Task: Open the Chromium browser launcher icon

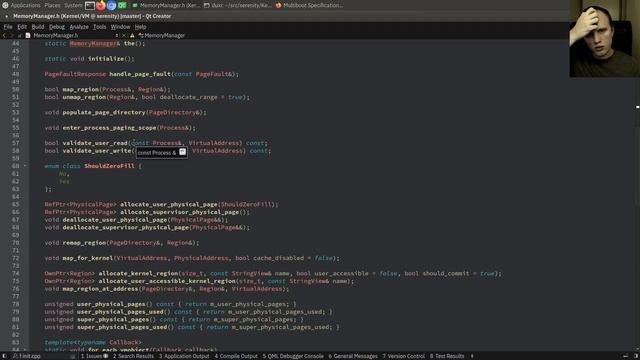Action: pyautogui.click(x=111, y=5)
